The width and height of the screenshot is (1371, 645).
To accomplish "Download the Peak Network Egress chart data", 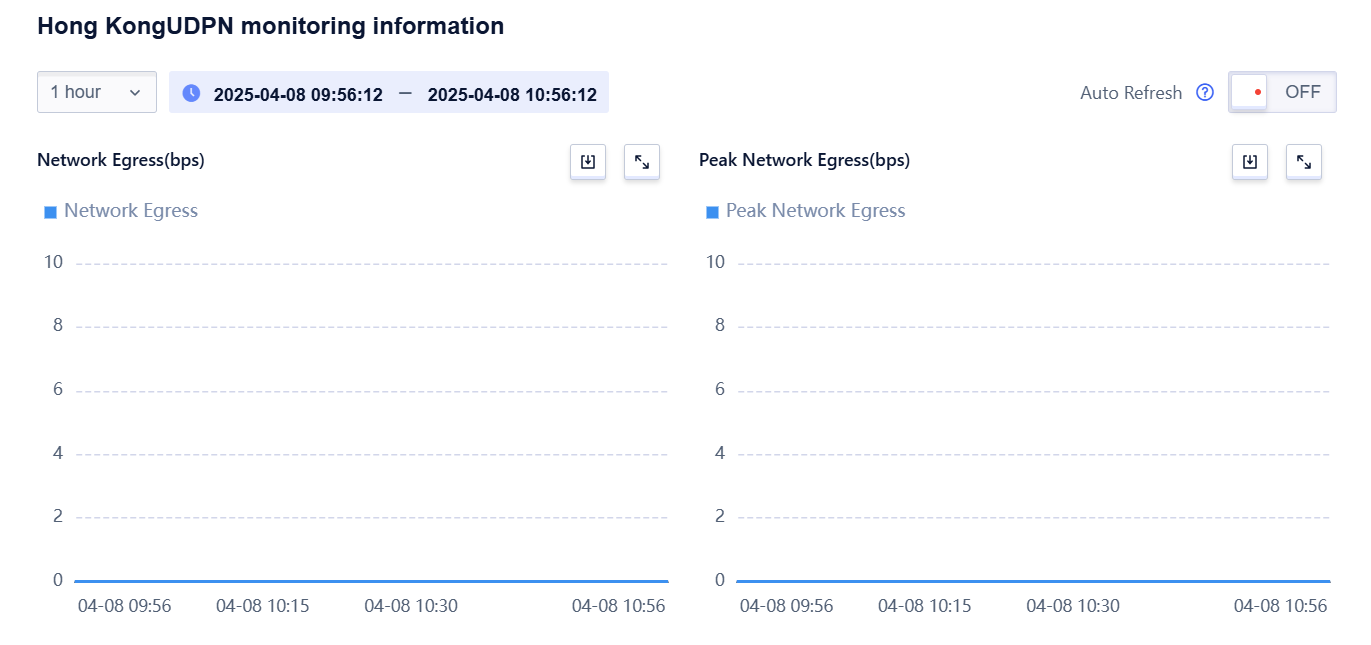I will click(1249, 162).
